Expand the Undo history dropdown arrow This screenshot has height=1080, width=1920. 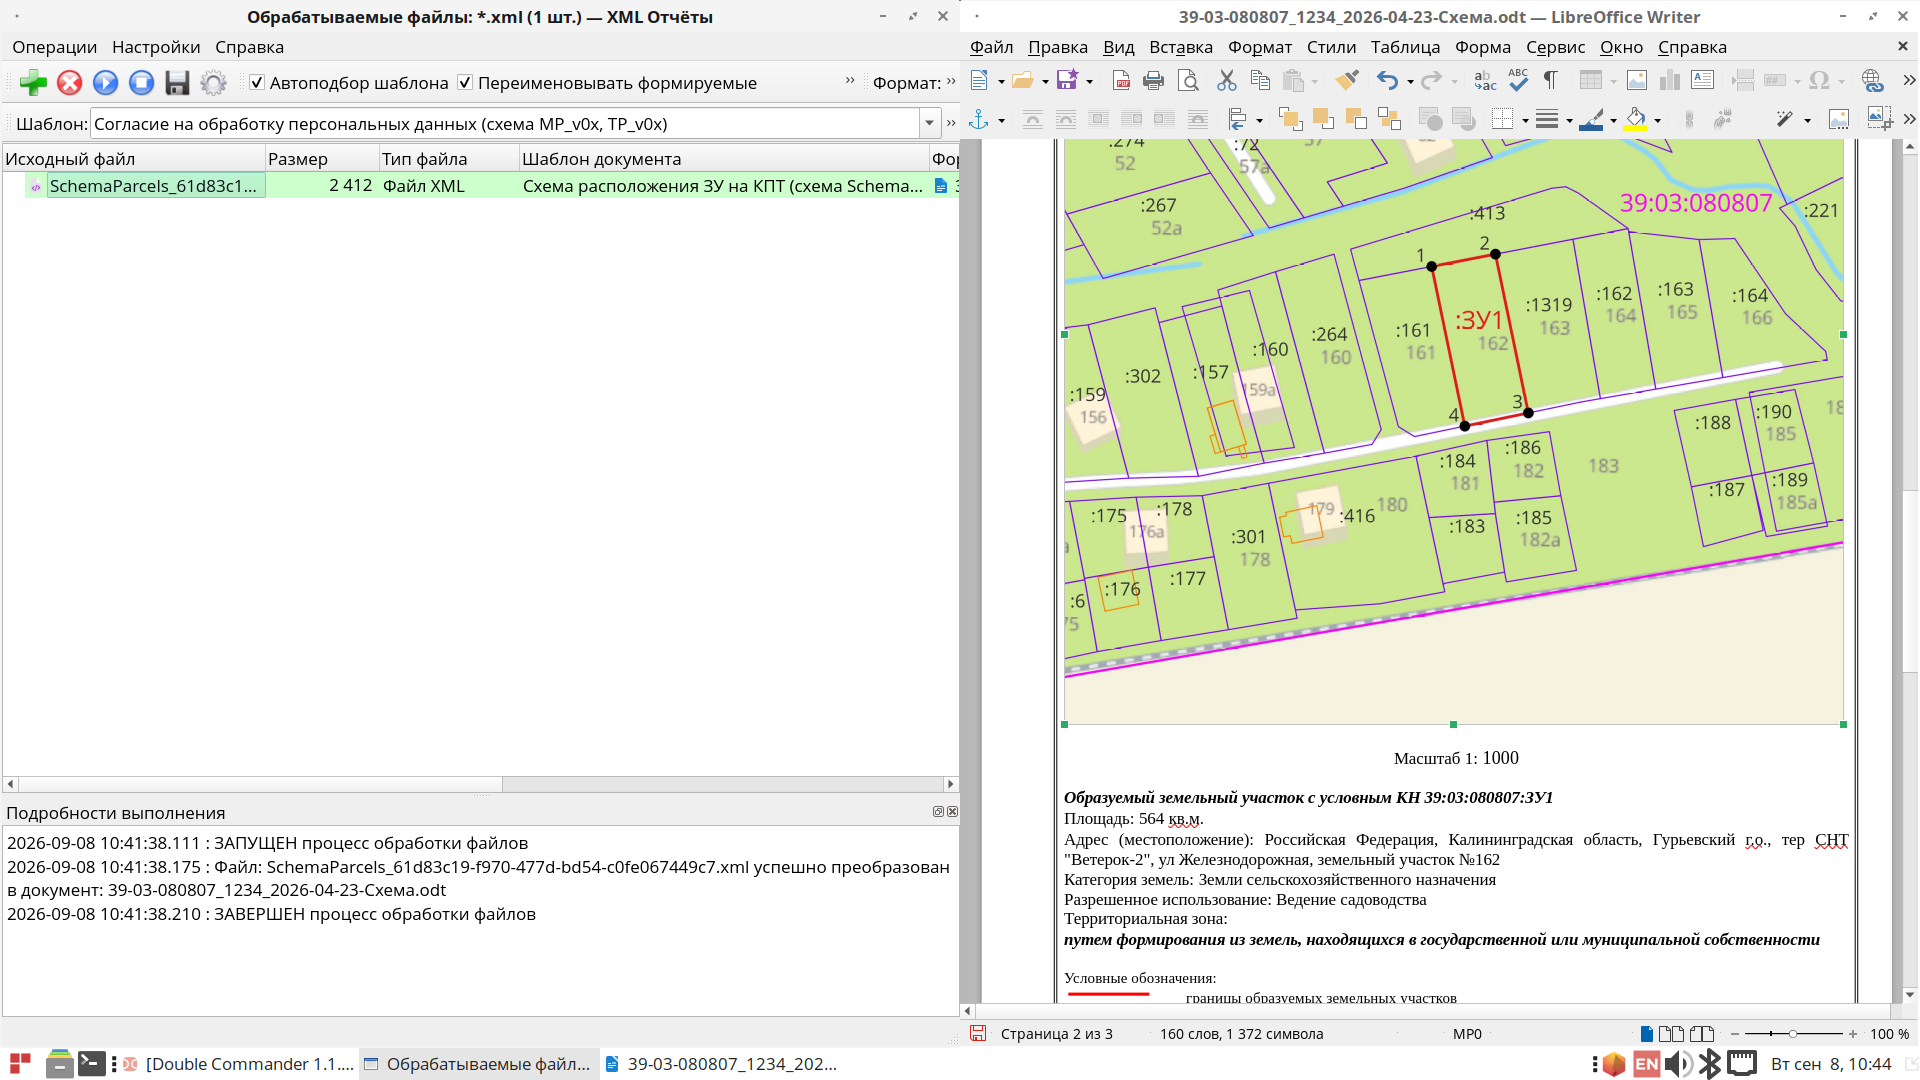click(x=1410, y=82)
